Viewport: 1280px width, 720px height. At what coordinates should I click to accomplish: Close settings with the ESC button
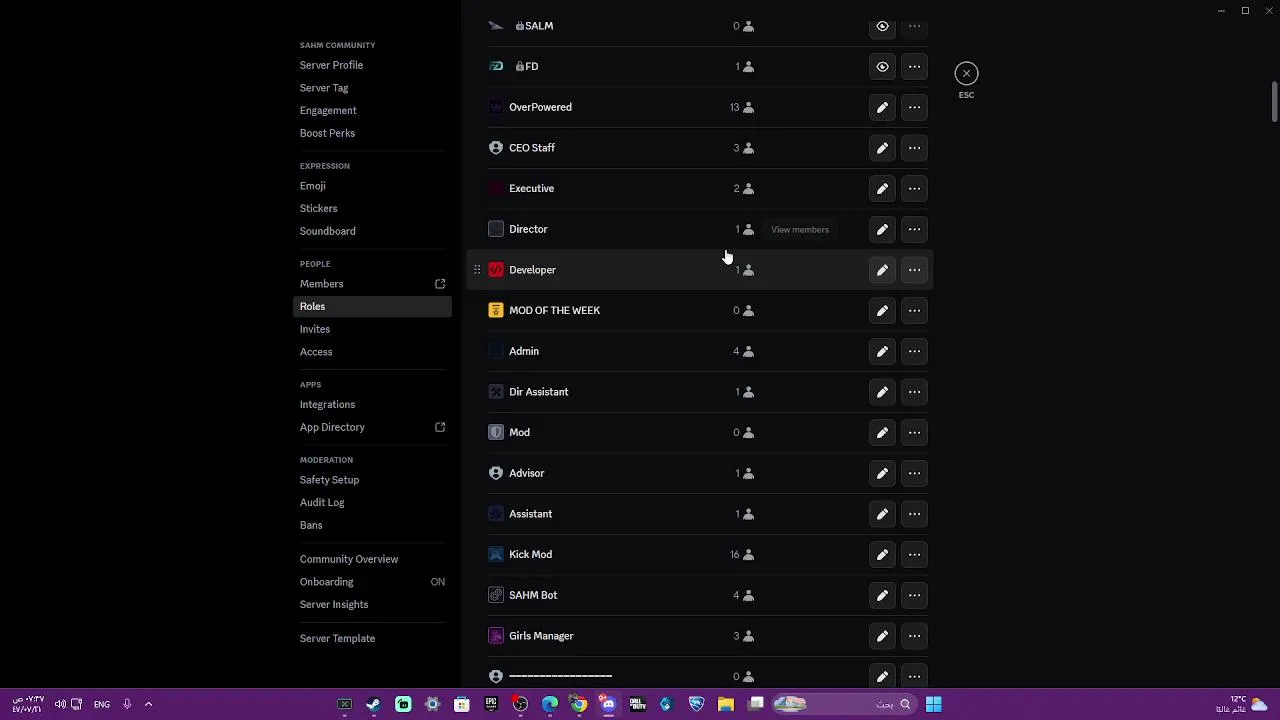966,73
